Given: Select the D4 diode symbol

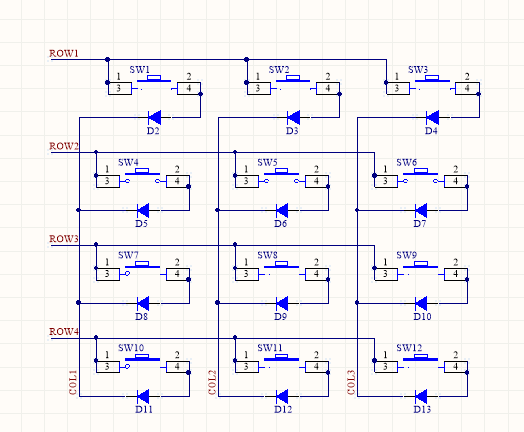Looking at the screenshot, I should [x=432, y=117].
